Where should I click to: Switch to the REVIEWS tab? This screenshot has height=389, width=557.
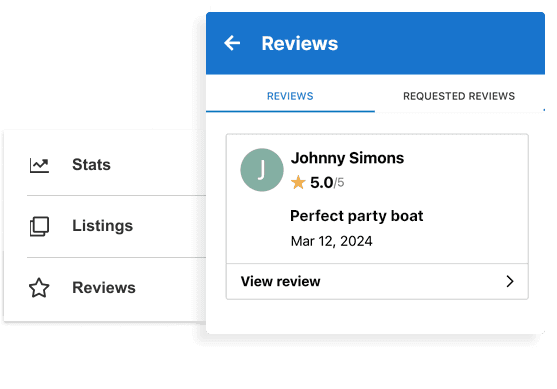[290, 96]
